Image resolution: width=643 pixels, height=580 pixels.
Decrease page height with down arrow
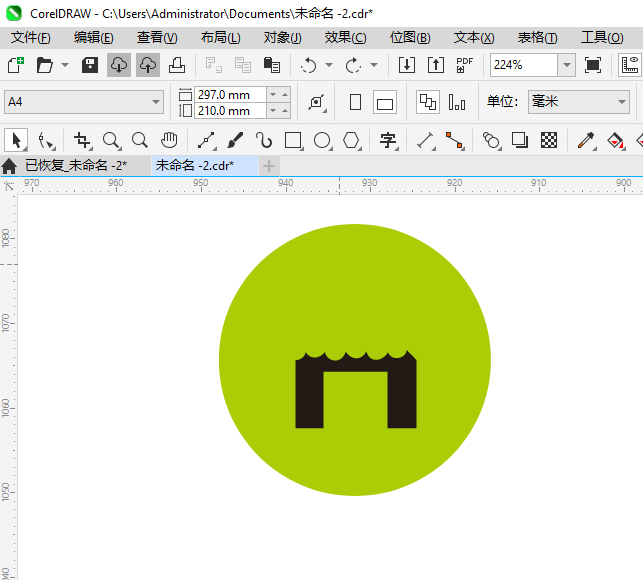point(273,111)
